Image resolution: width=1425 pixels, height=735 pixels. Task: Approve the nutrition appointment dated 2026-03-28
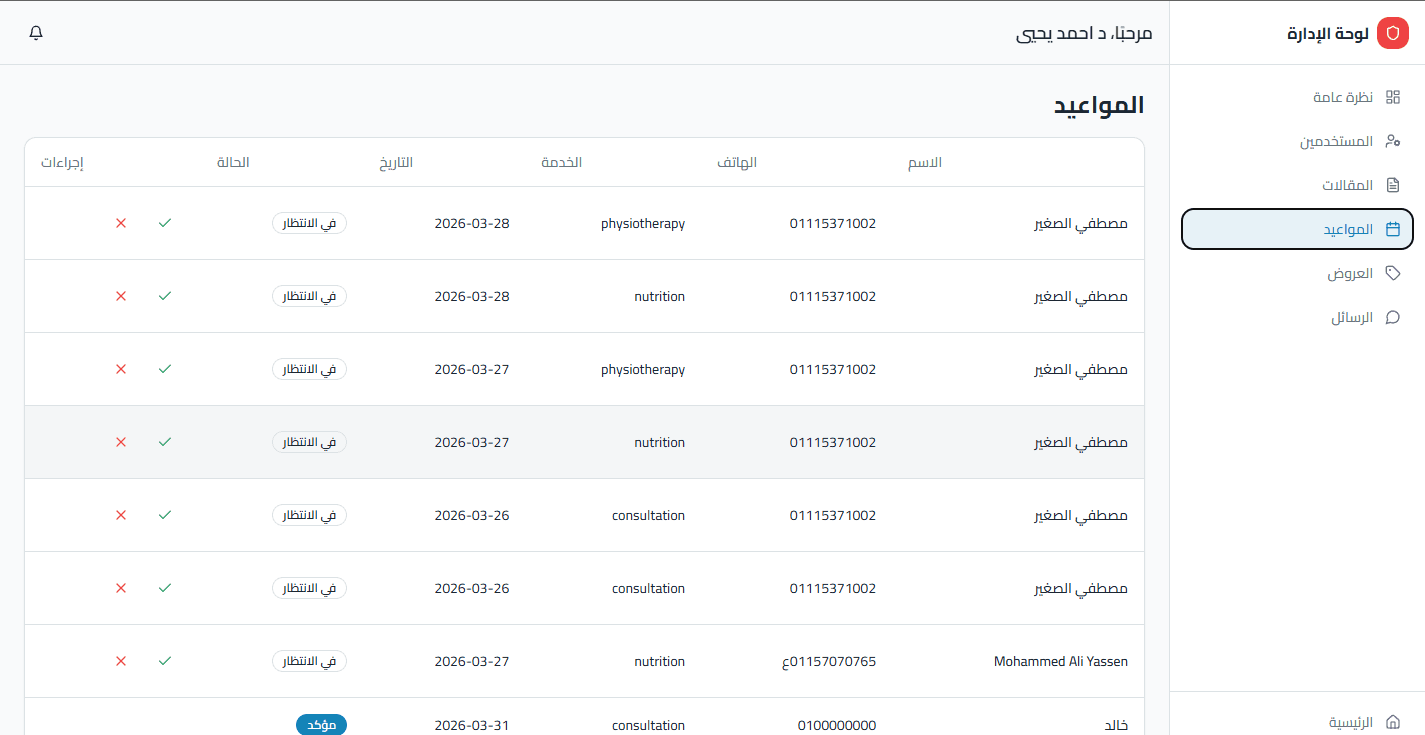click(x=165, y=296)
